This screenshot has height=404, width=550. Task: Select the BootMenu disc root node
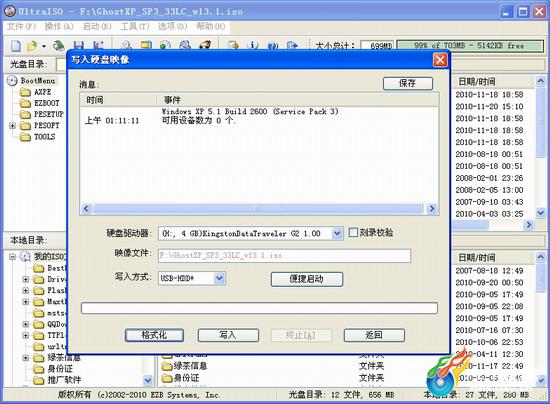point(38,81)
